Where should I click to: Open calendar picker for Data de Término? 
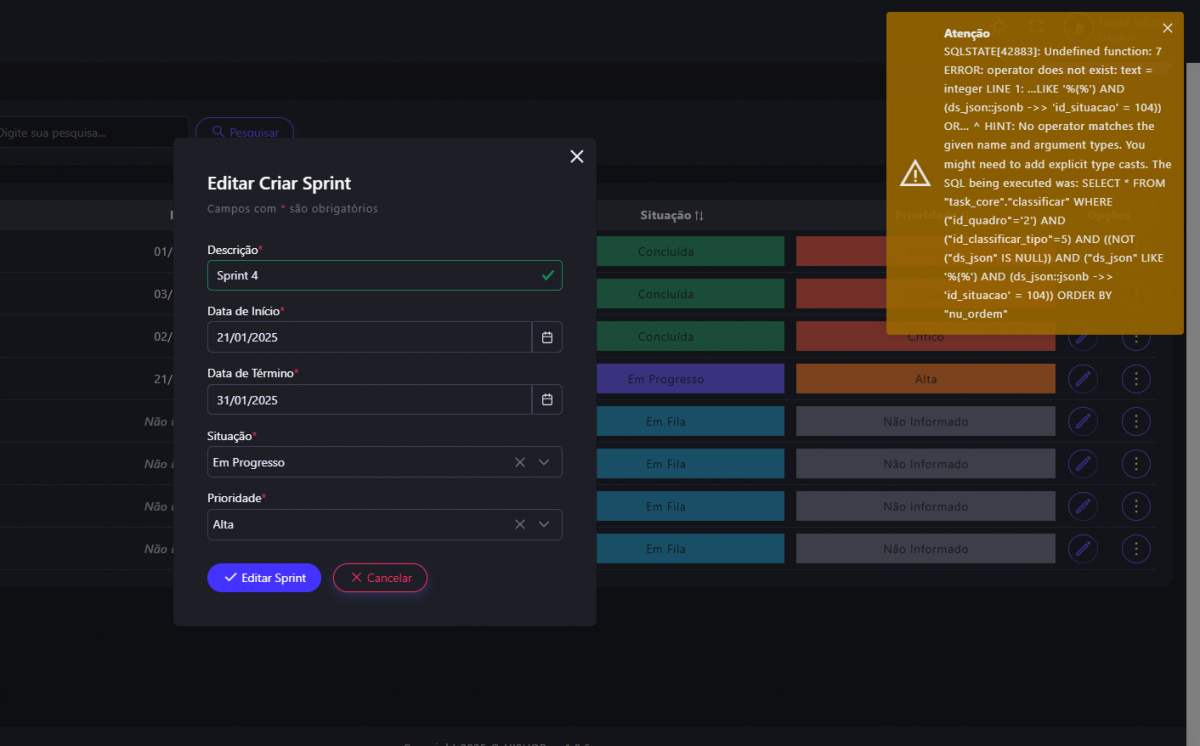(547, 400)
